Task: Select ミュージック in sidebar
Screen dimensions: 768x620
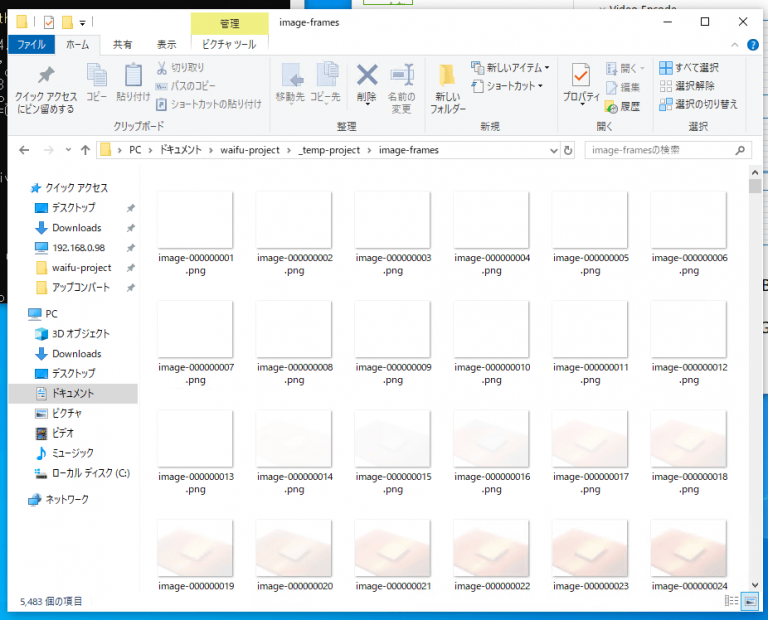Action: coord(72,453)
